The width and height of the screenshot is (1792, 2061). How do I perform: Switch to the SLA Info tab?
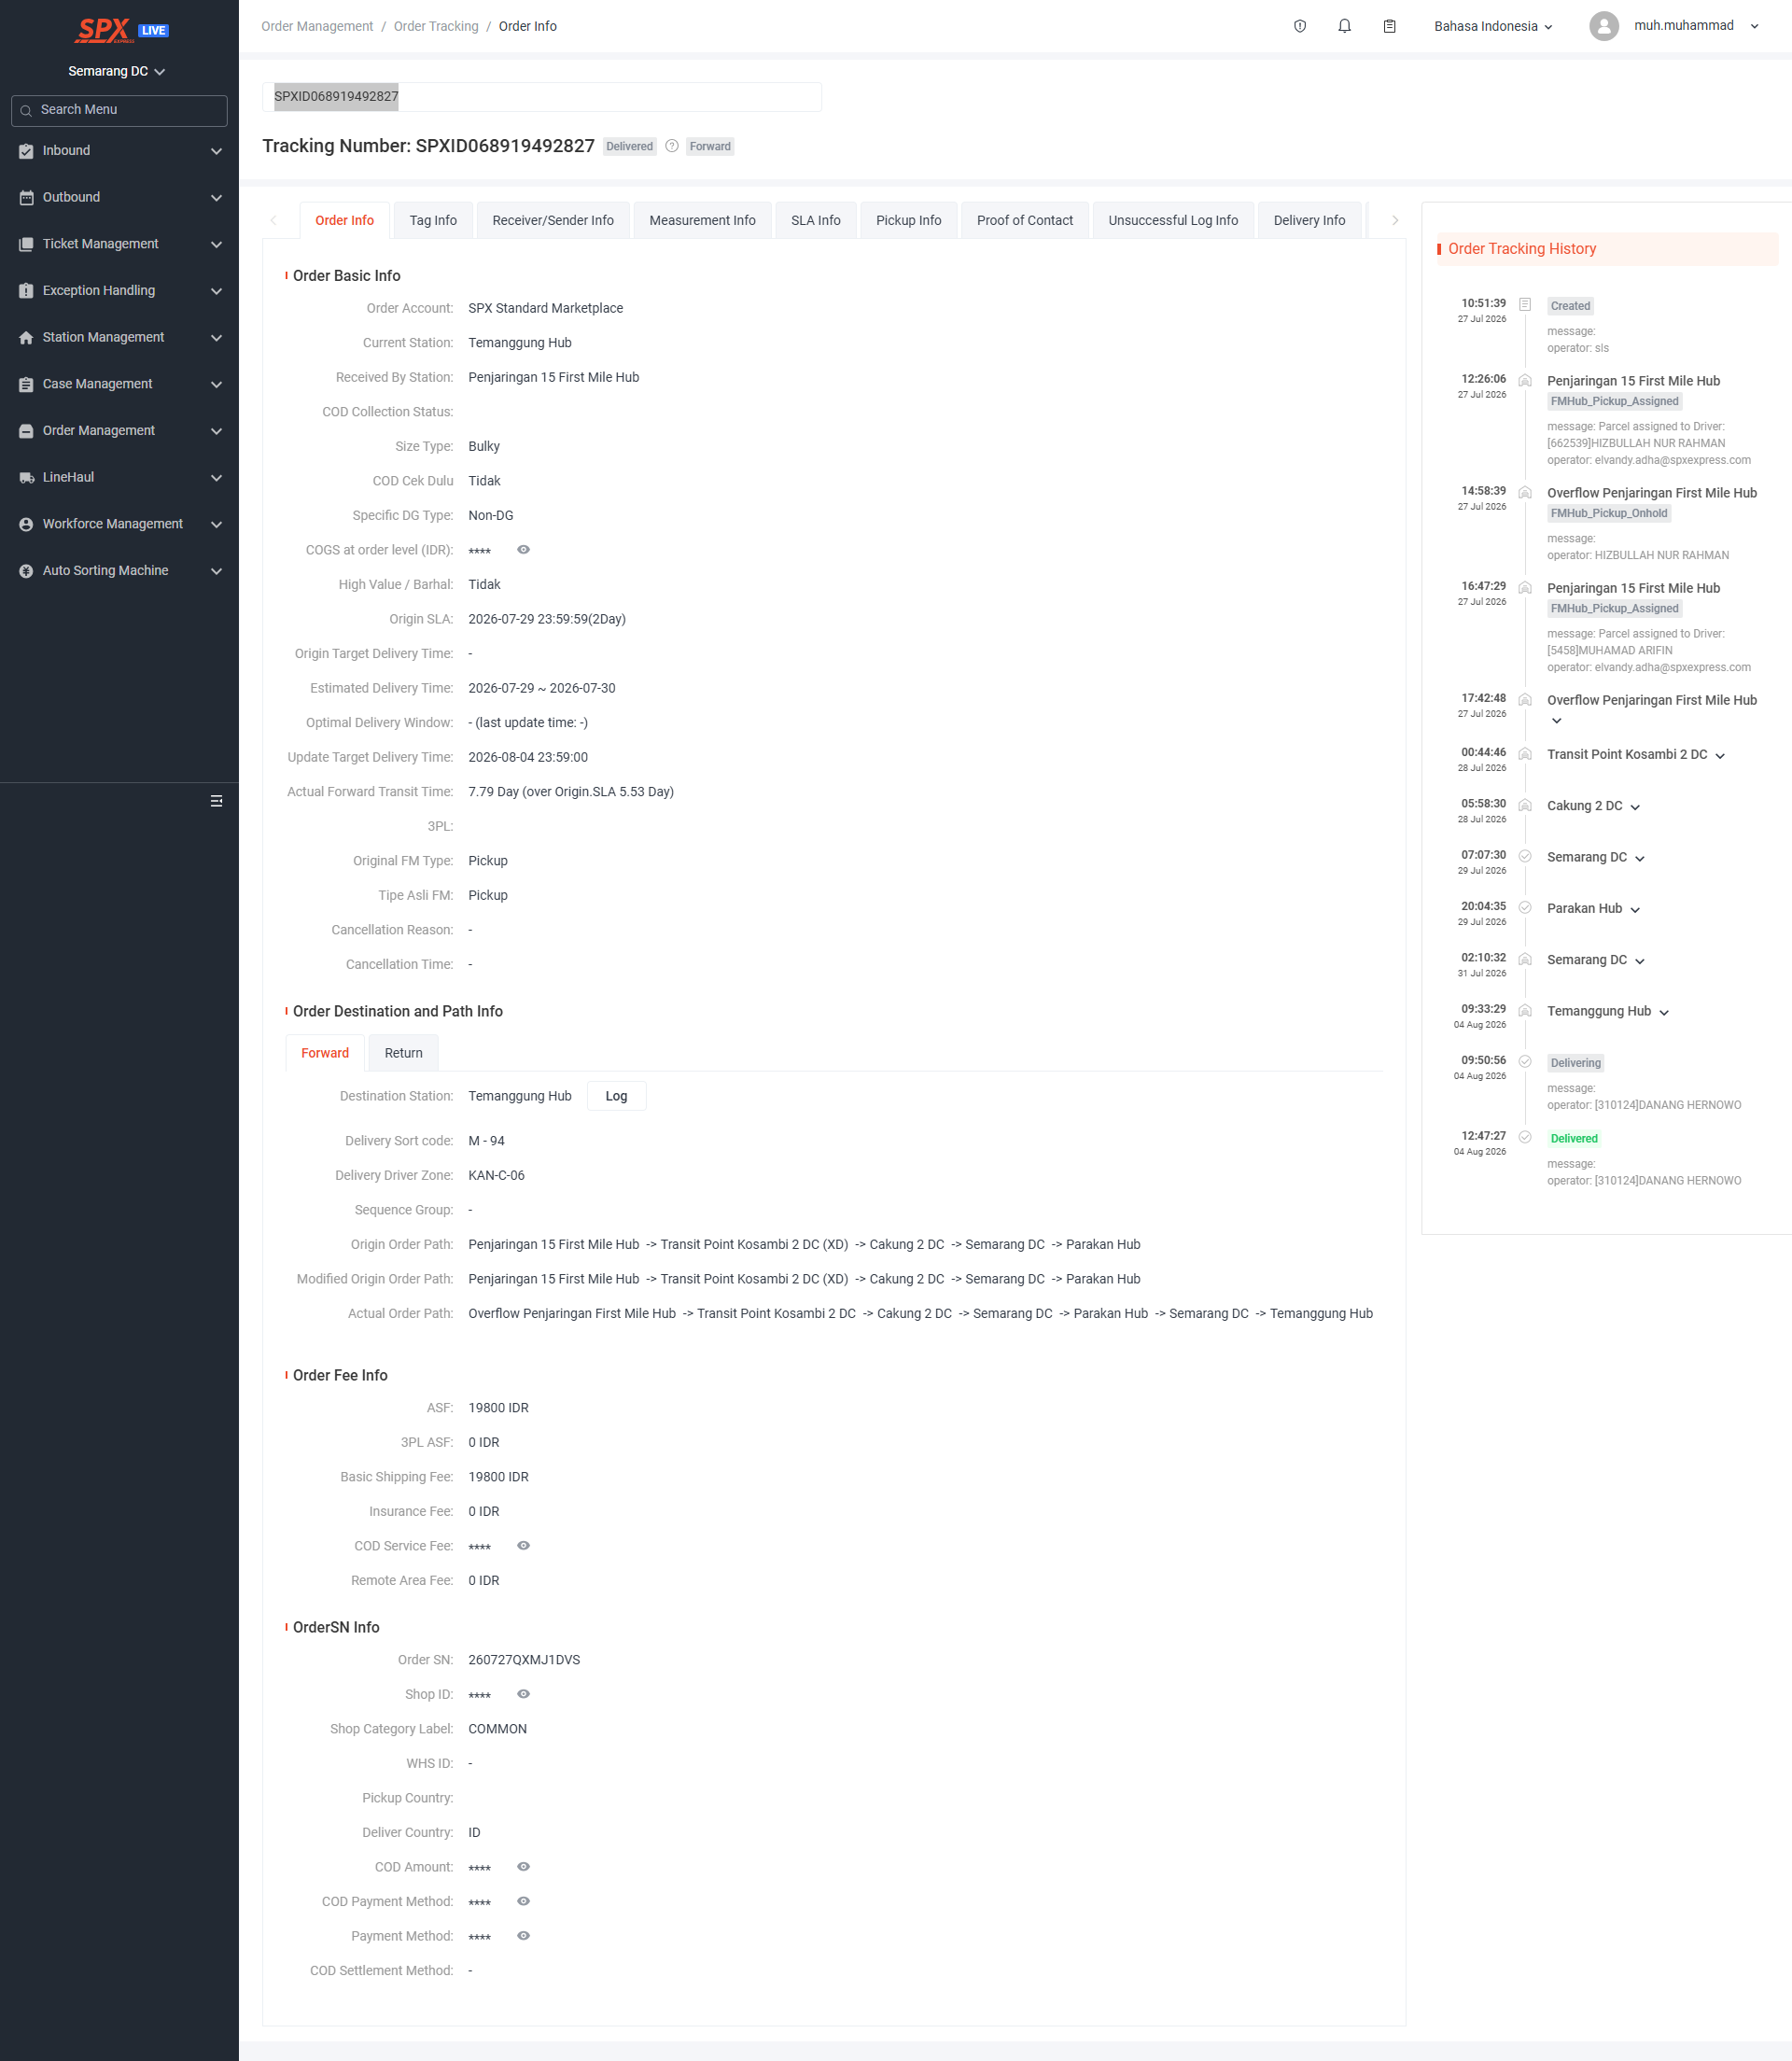pyautogui.click(x=816, y=220)
